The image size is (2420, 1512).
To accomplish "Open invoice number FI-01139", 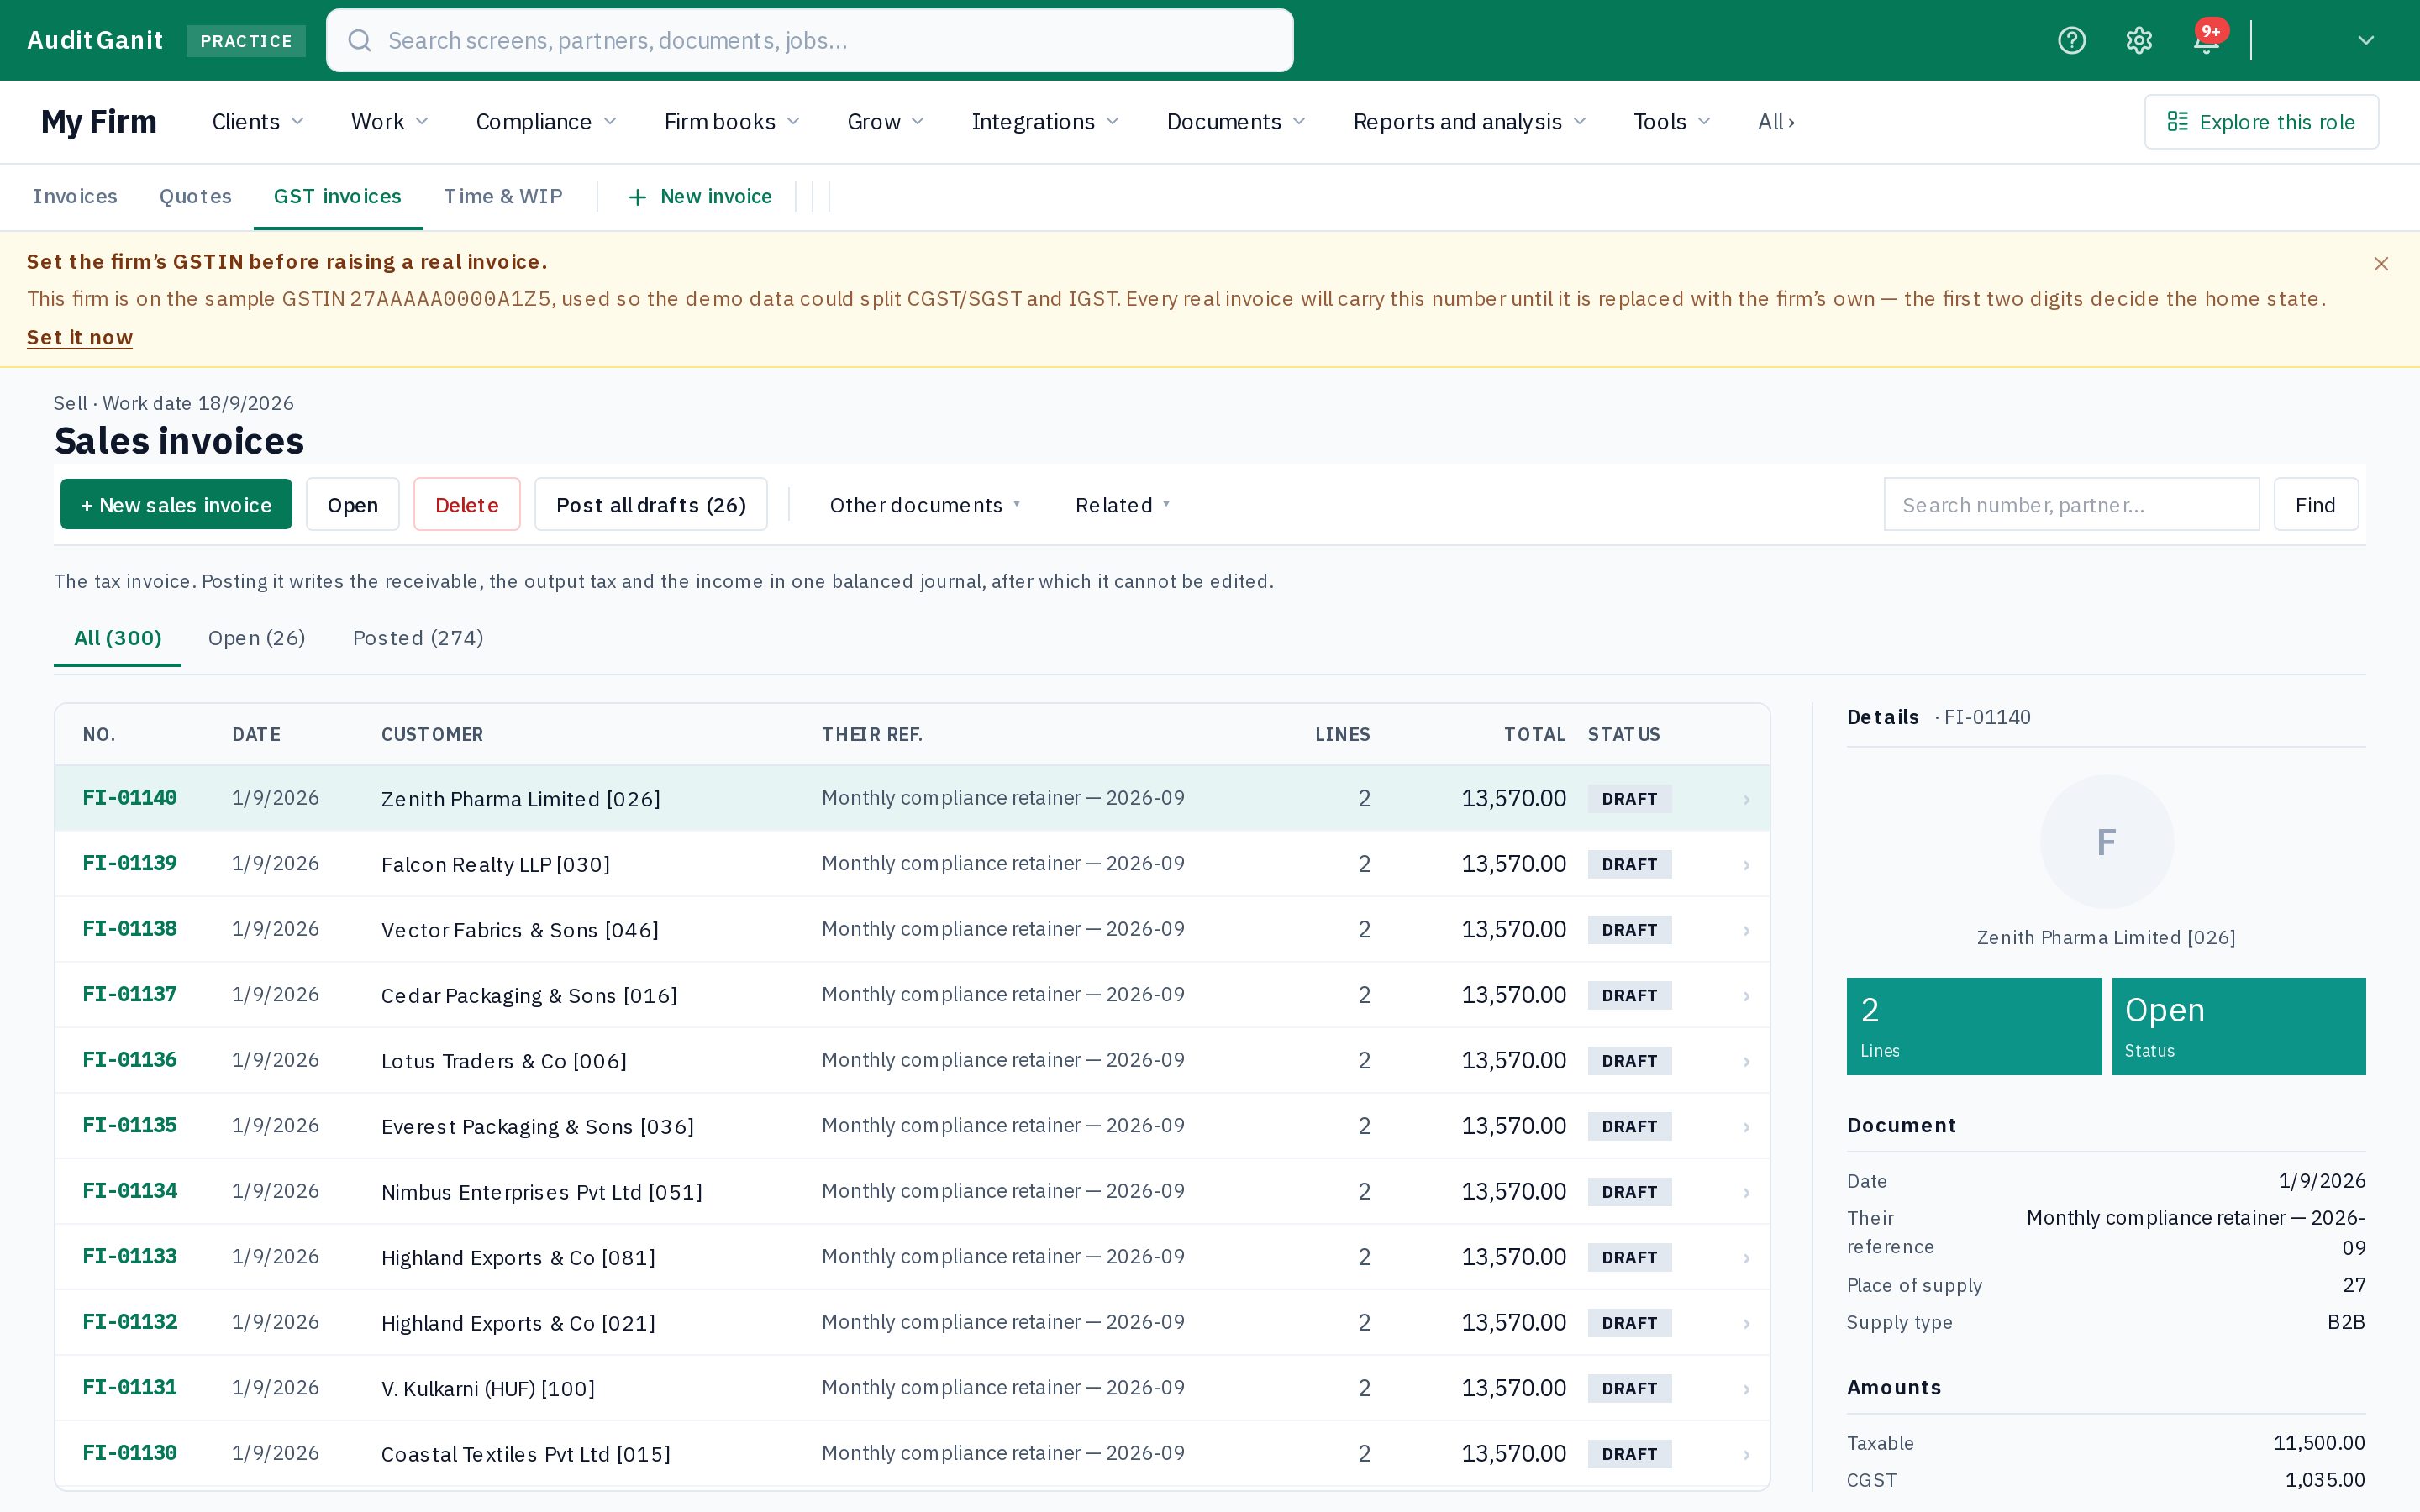I will point(130,863).
